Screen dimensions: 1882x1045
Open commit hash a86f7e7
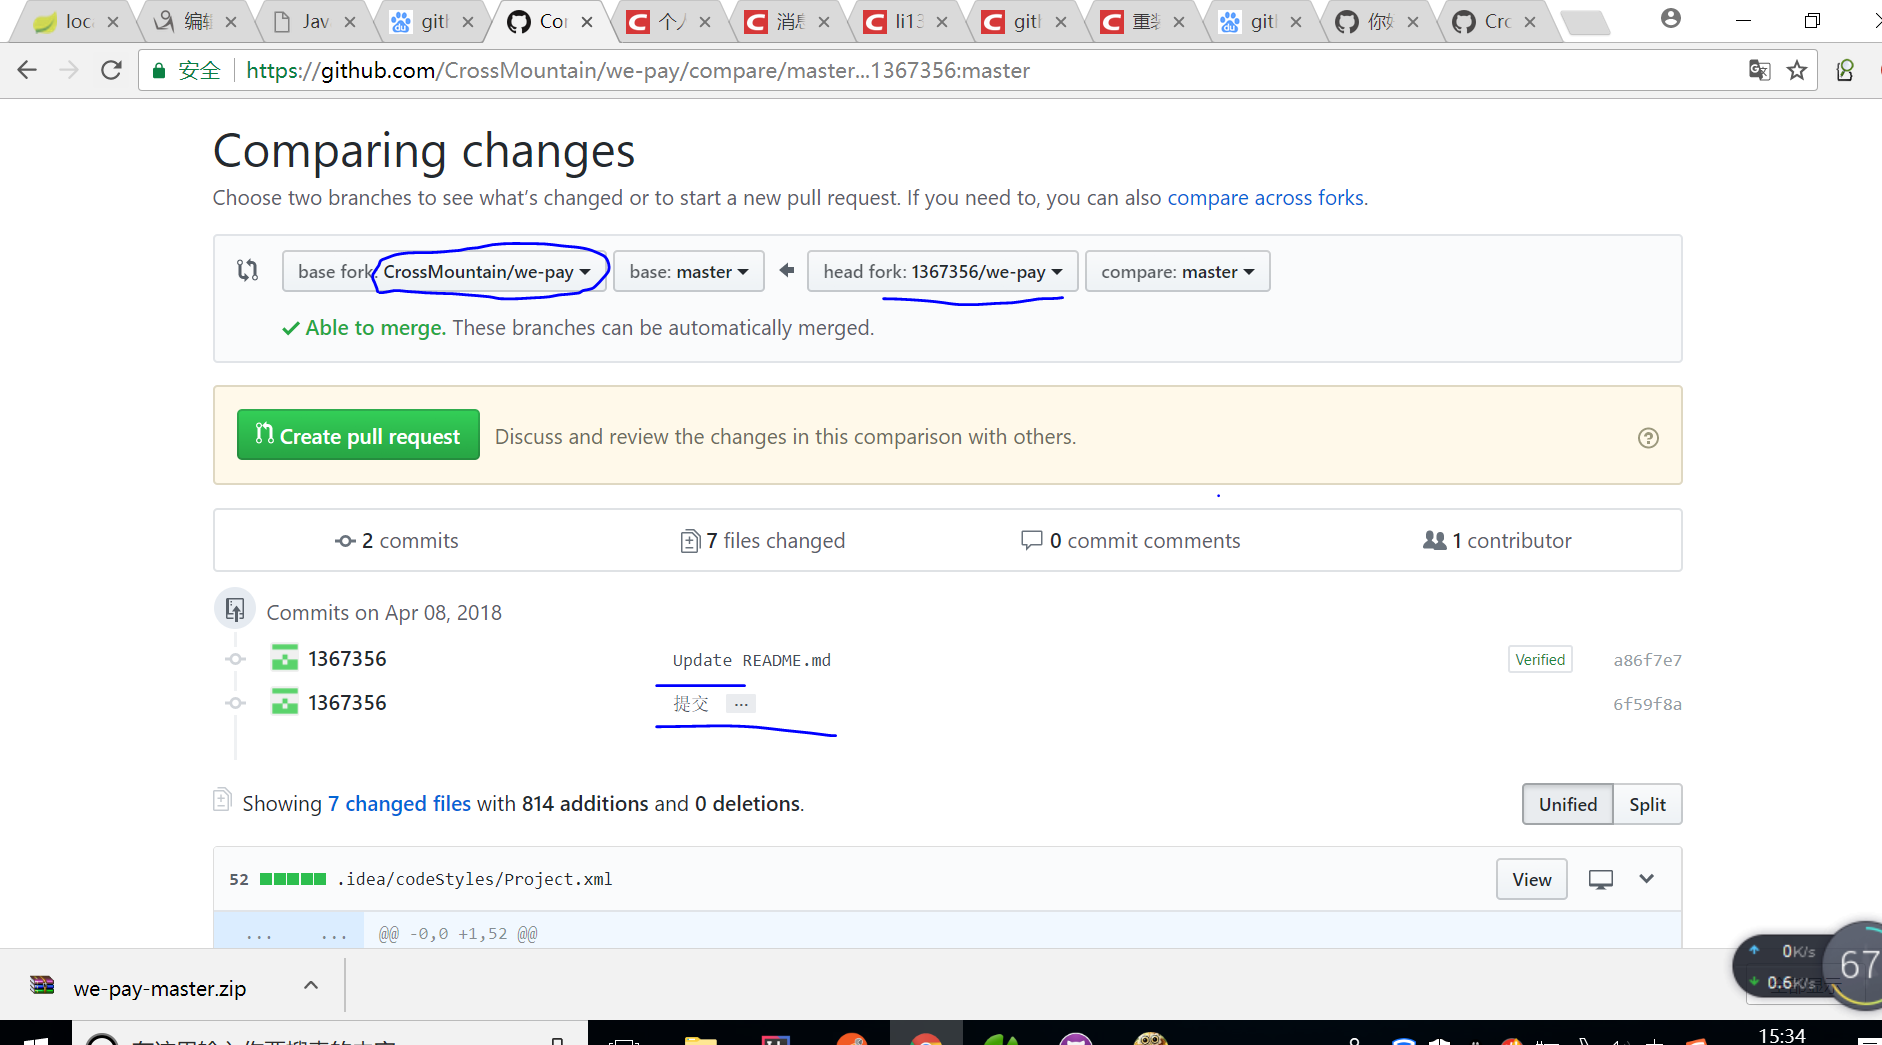point(1647,660)
